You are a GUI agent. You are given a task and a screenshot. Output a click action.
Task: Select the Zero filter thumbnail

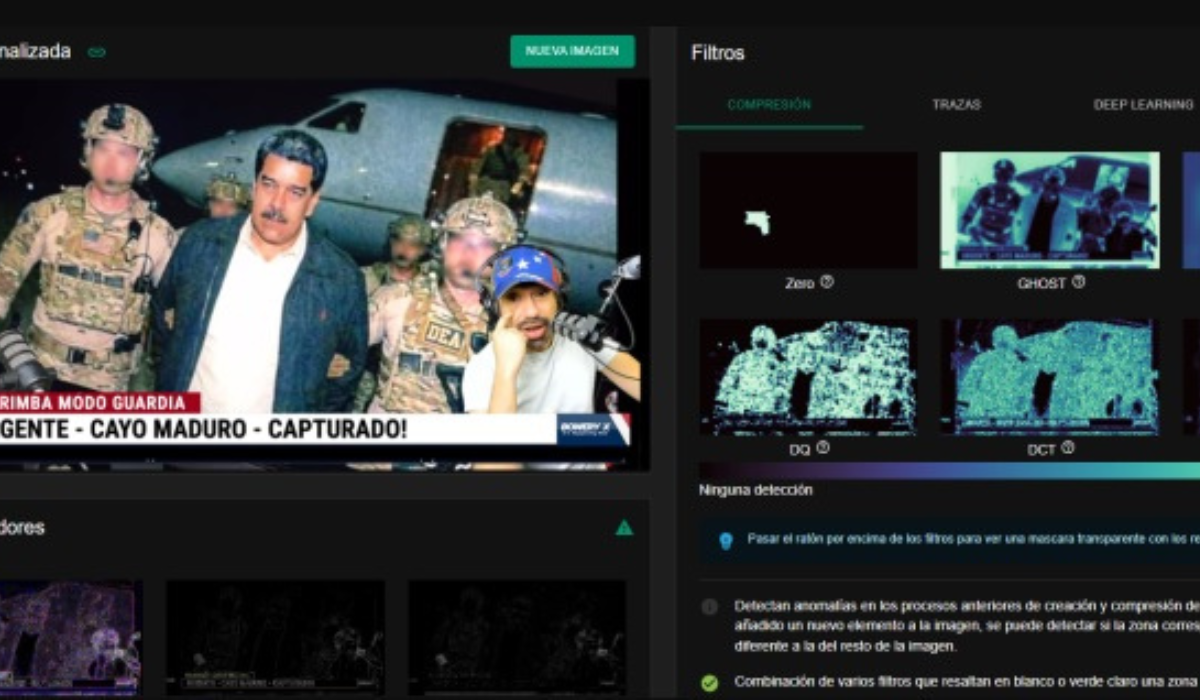coord(808,210)
